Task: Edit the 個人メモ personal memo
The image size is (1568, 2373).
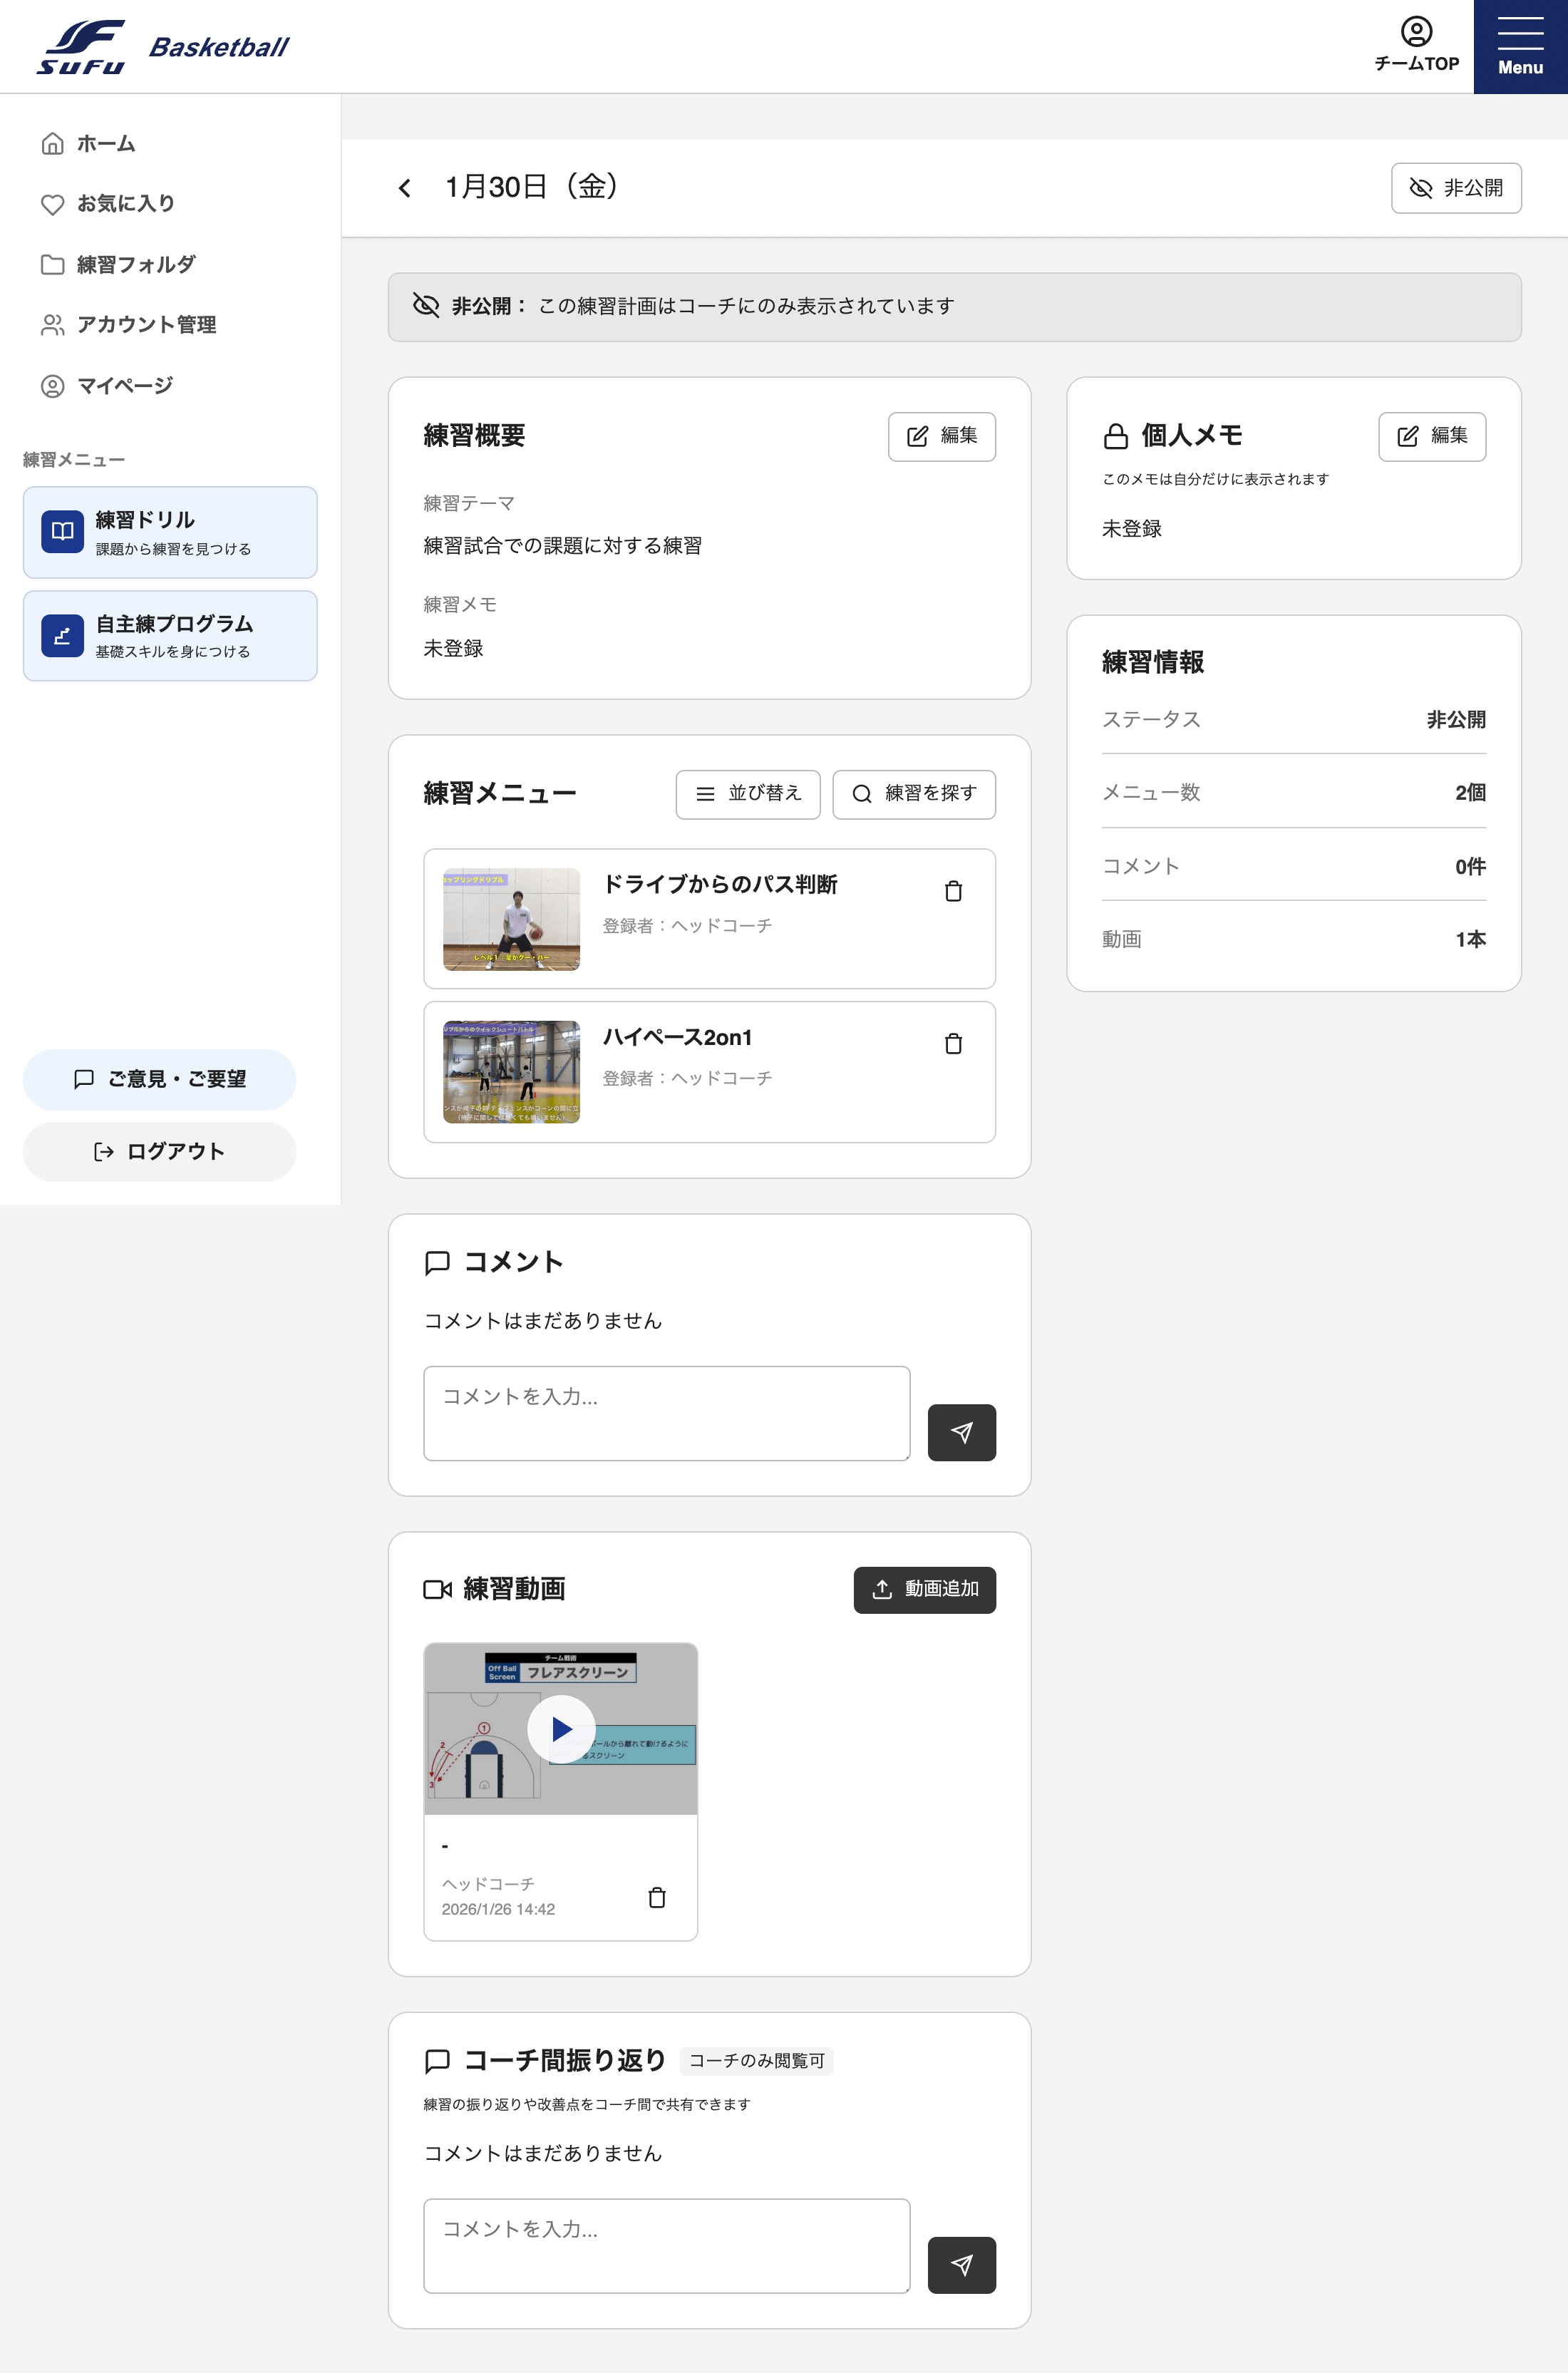Action: (x=1432, y=436)
